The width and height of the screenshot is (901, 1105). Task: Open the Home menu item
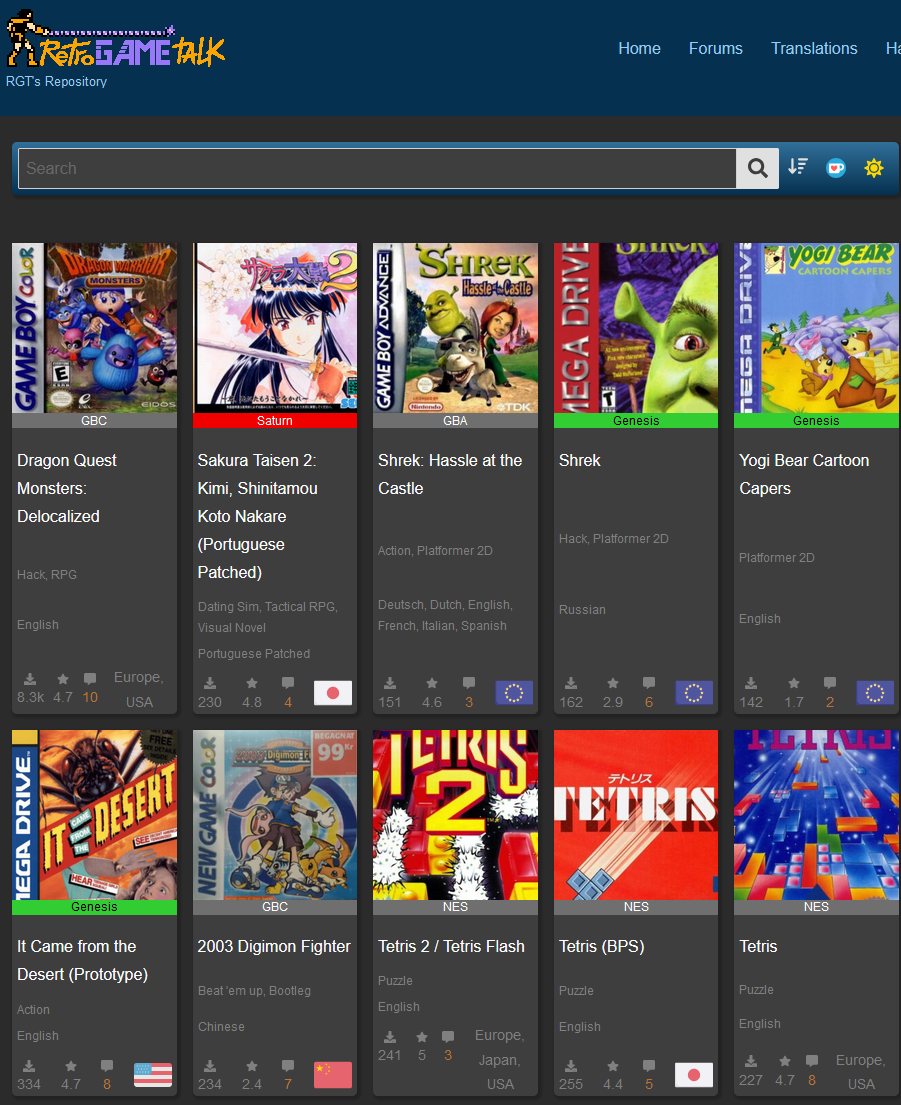[639, 49]
